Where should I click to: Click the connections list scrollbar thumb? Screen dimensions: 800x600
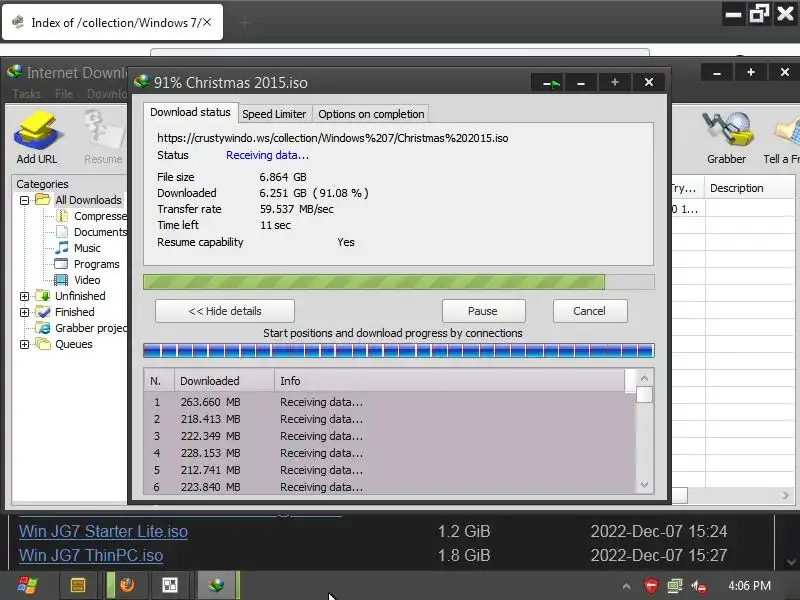[644, 394]
